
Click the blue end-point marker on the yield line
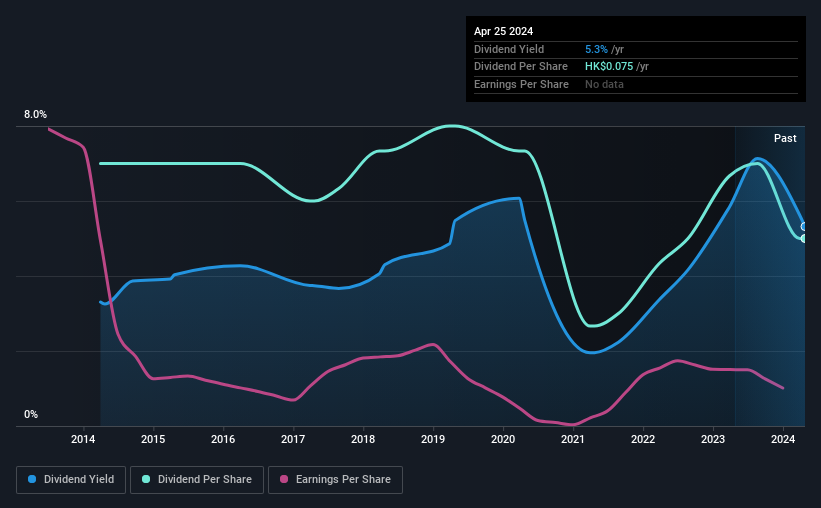804,227
